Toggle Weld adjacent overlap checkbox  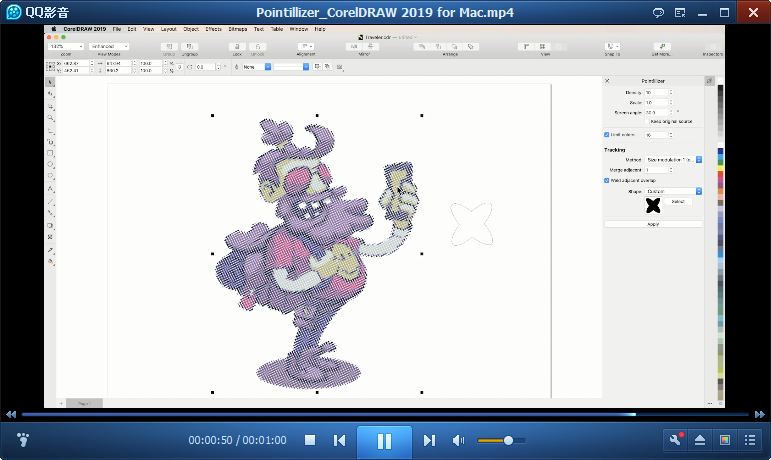pyautogui.click(x=606, y=180)
